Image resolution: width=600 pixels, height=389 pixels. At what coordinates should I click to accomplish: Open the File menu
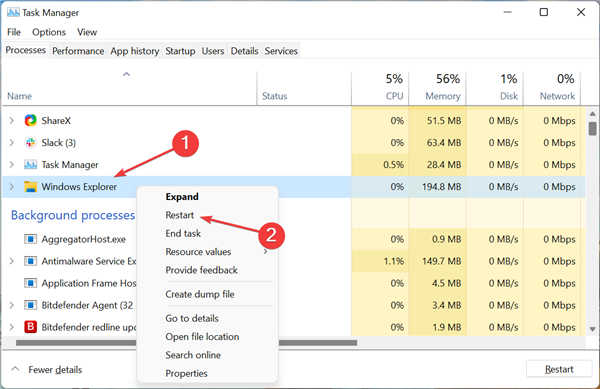(14, 32)
